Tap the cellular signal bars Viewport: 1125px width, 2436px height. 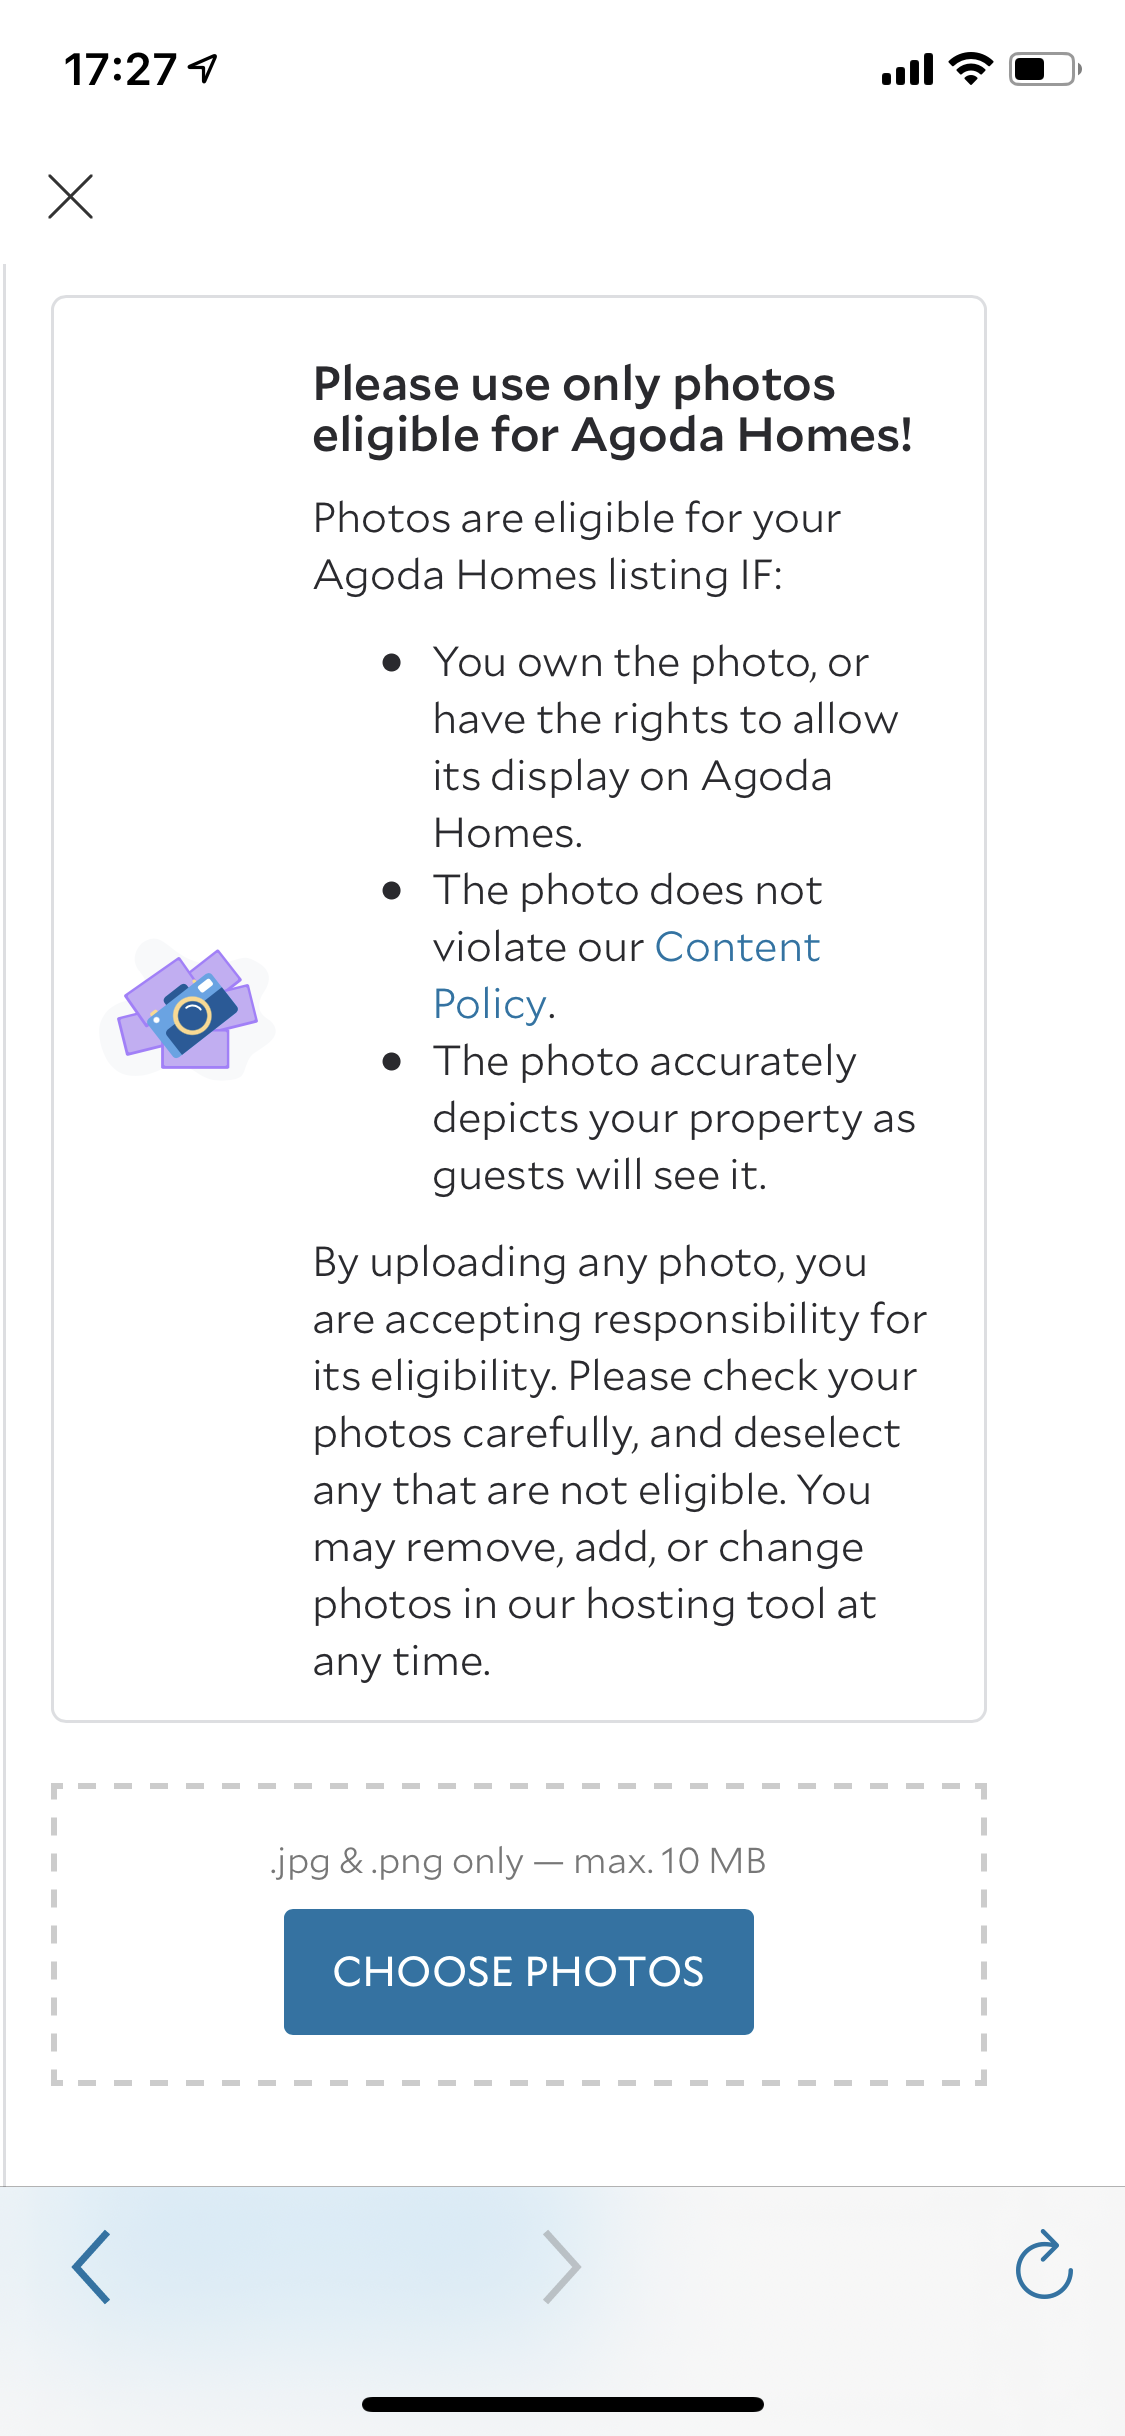pos(907,70)
